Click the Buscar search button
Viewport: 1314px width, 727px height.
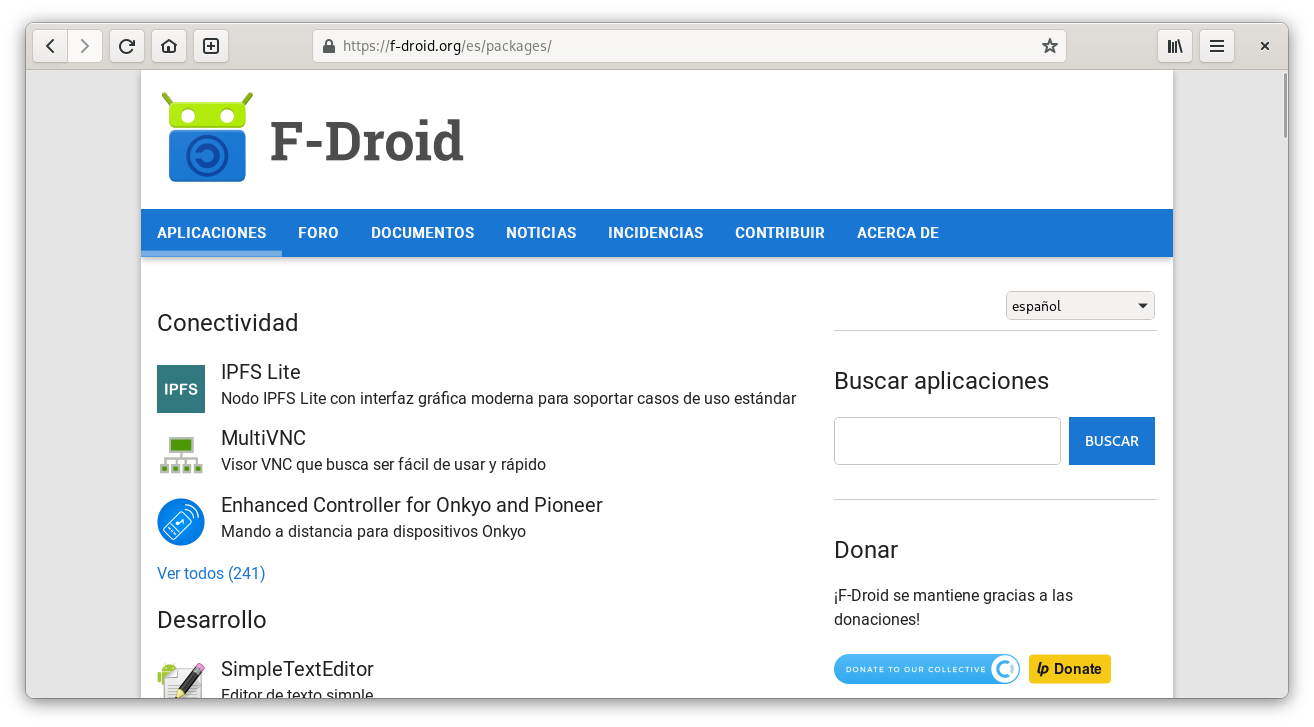[1112, 441]
